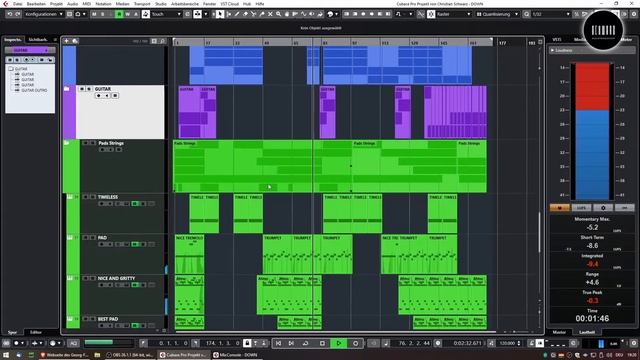Viewport: 640px width, 360px height.
Task: Click the Pads Strings folder track icon
Action: click(x=67, y=143)
